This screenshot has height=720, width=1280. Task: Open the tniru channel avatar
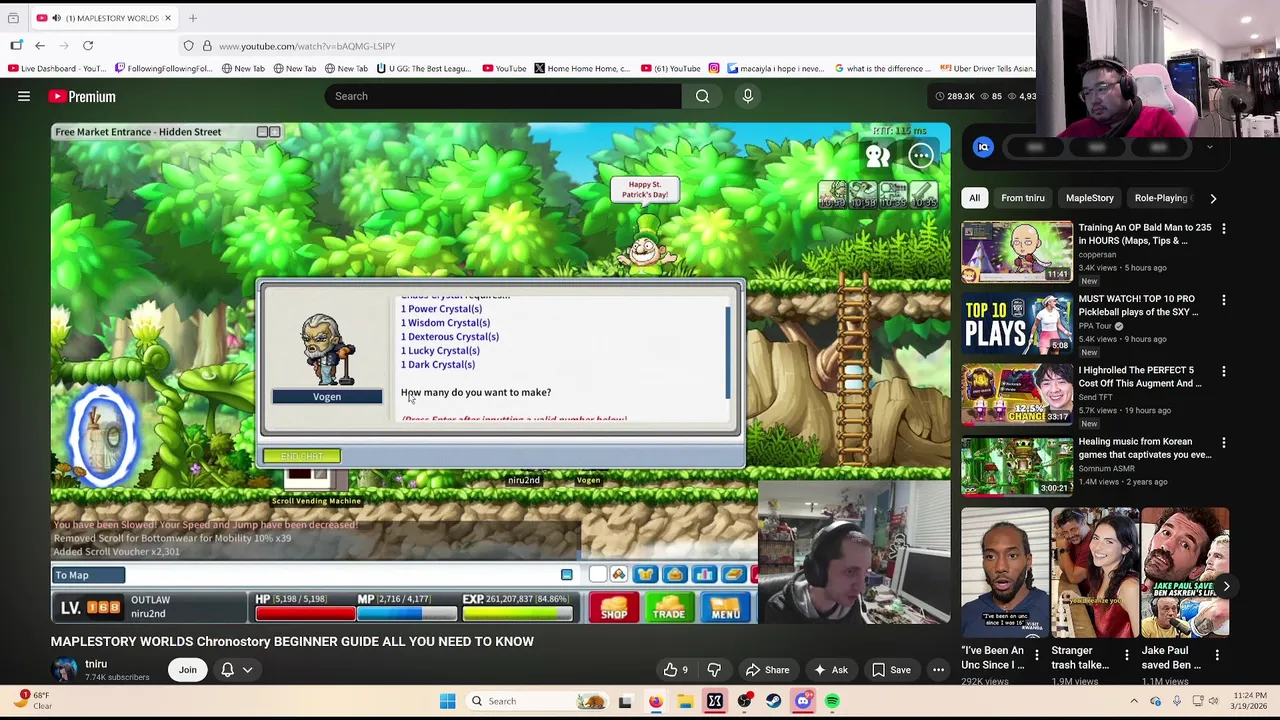(x=65, y=670)
